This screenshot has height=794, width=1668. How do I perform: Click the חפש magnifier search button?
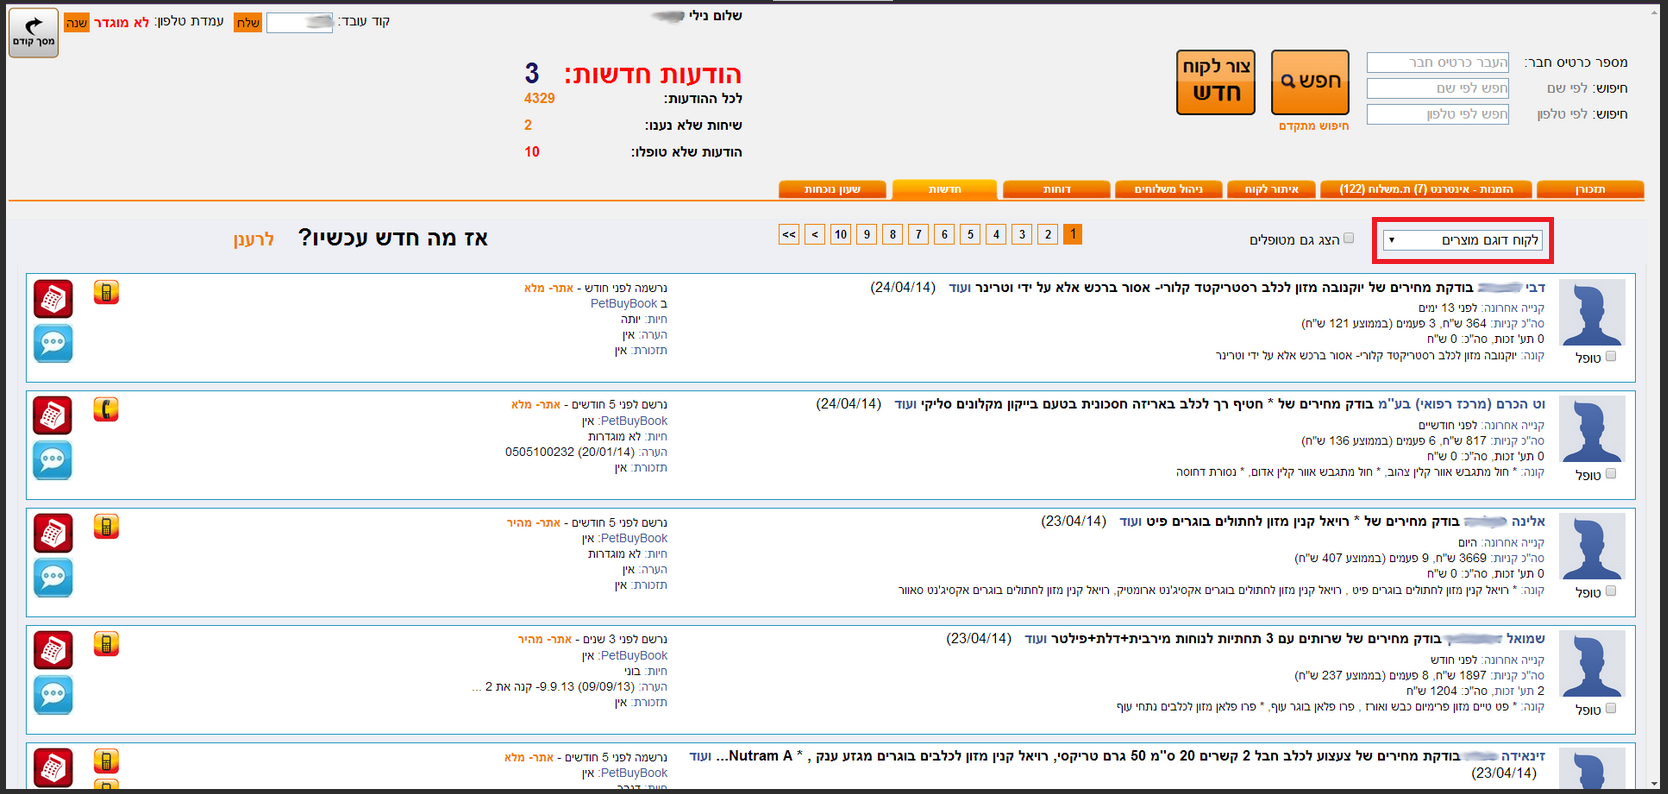click(1310, 82)
